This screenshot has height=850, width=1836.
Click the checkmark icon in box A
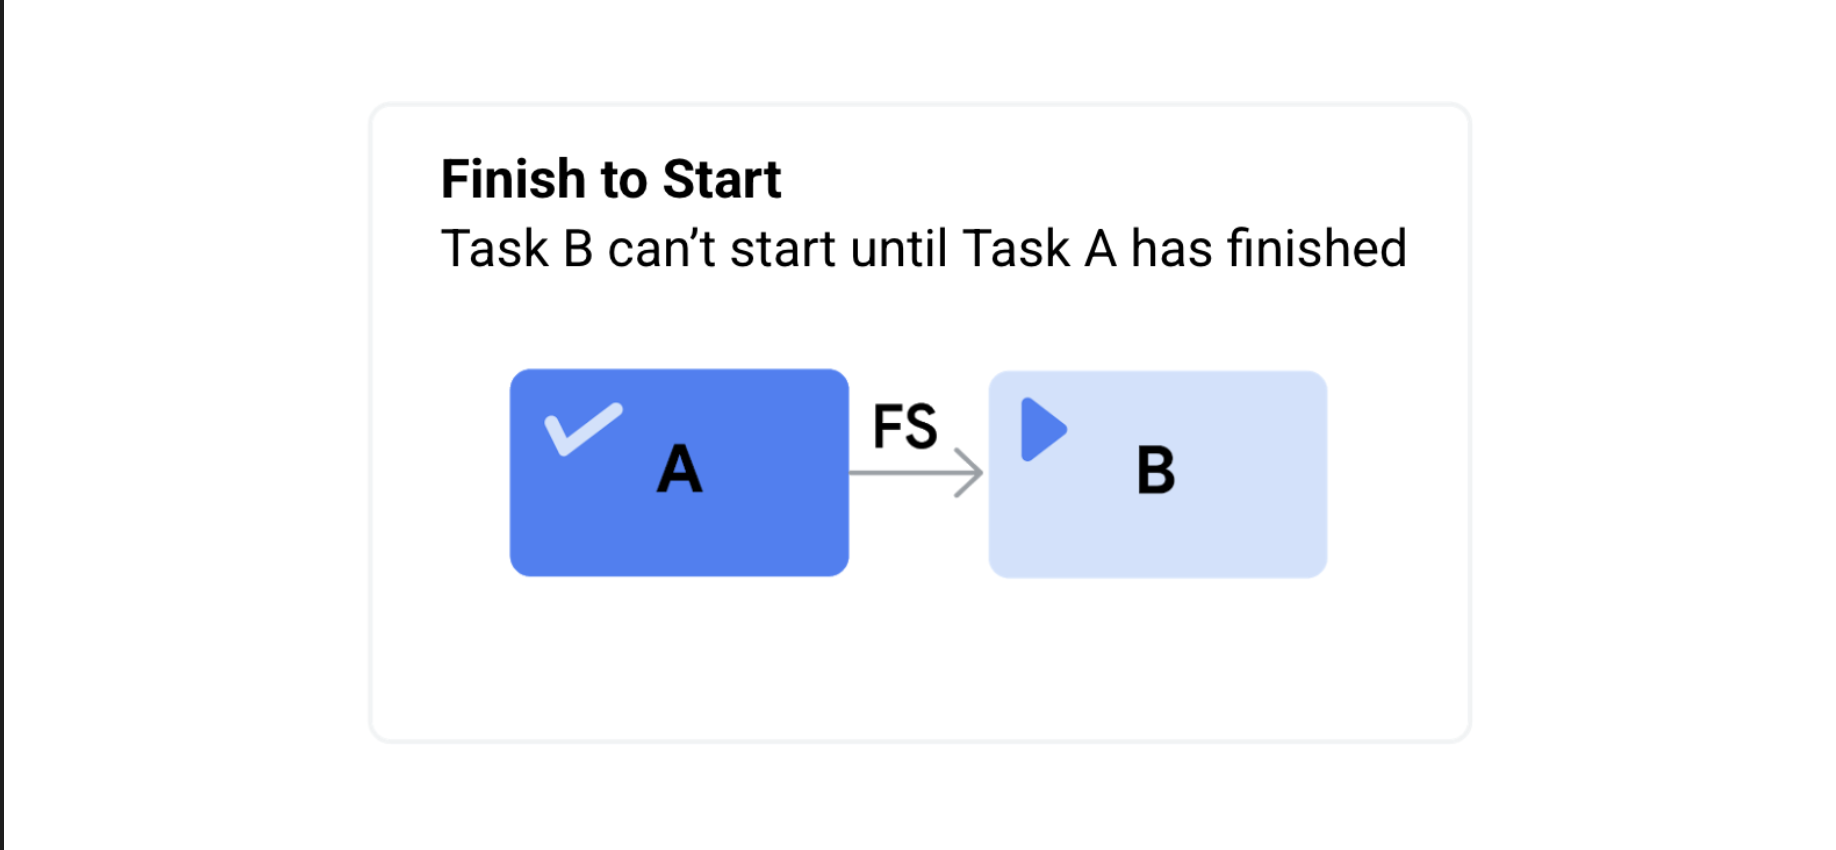583,429
